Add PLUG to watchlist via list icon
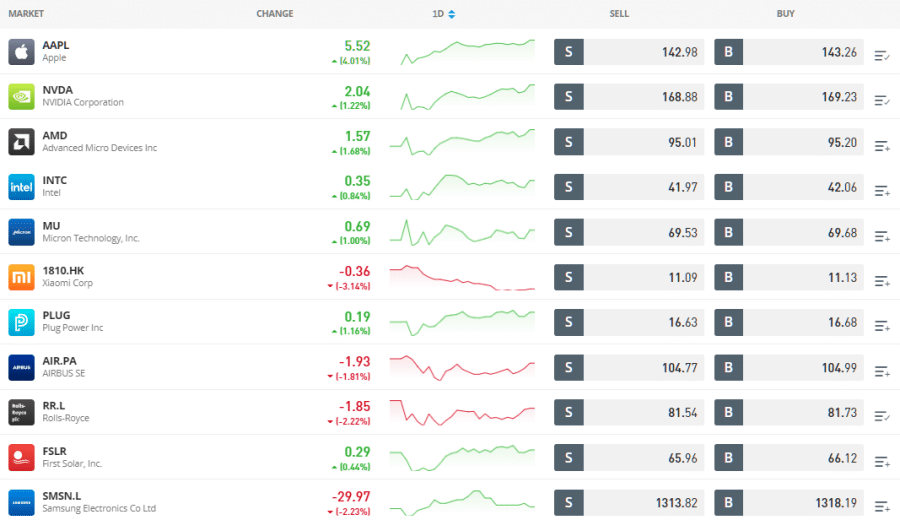The height and width of the screenshot is (520, 900). point(882,326)
